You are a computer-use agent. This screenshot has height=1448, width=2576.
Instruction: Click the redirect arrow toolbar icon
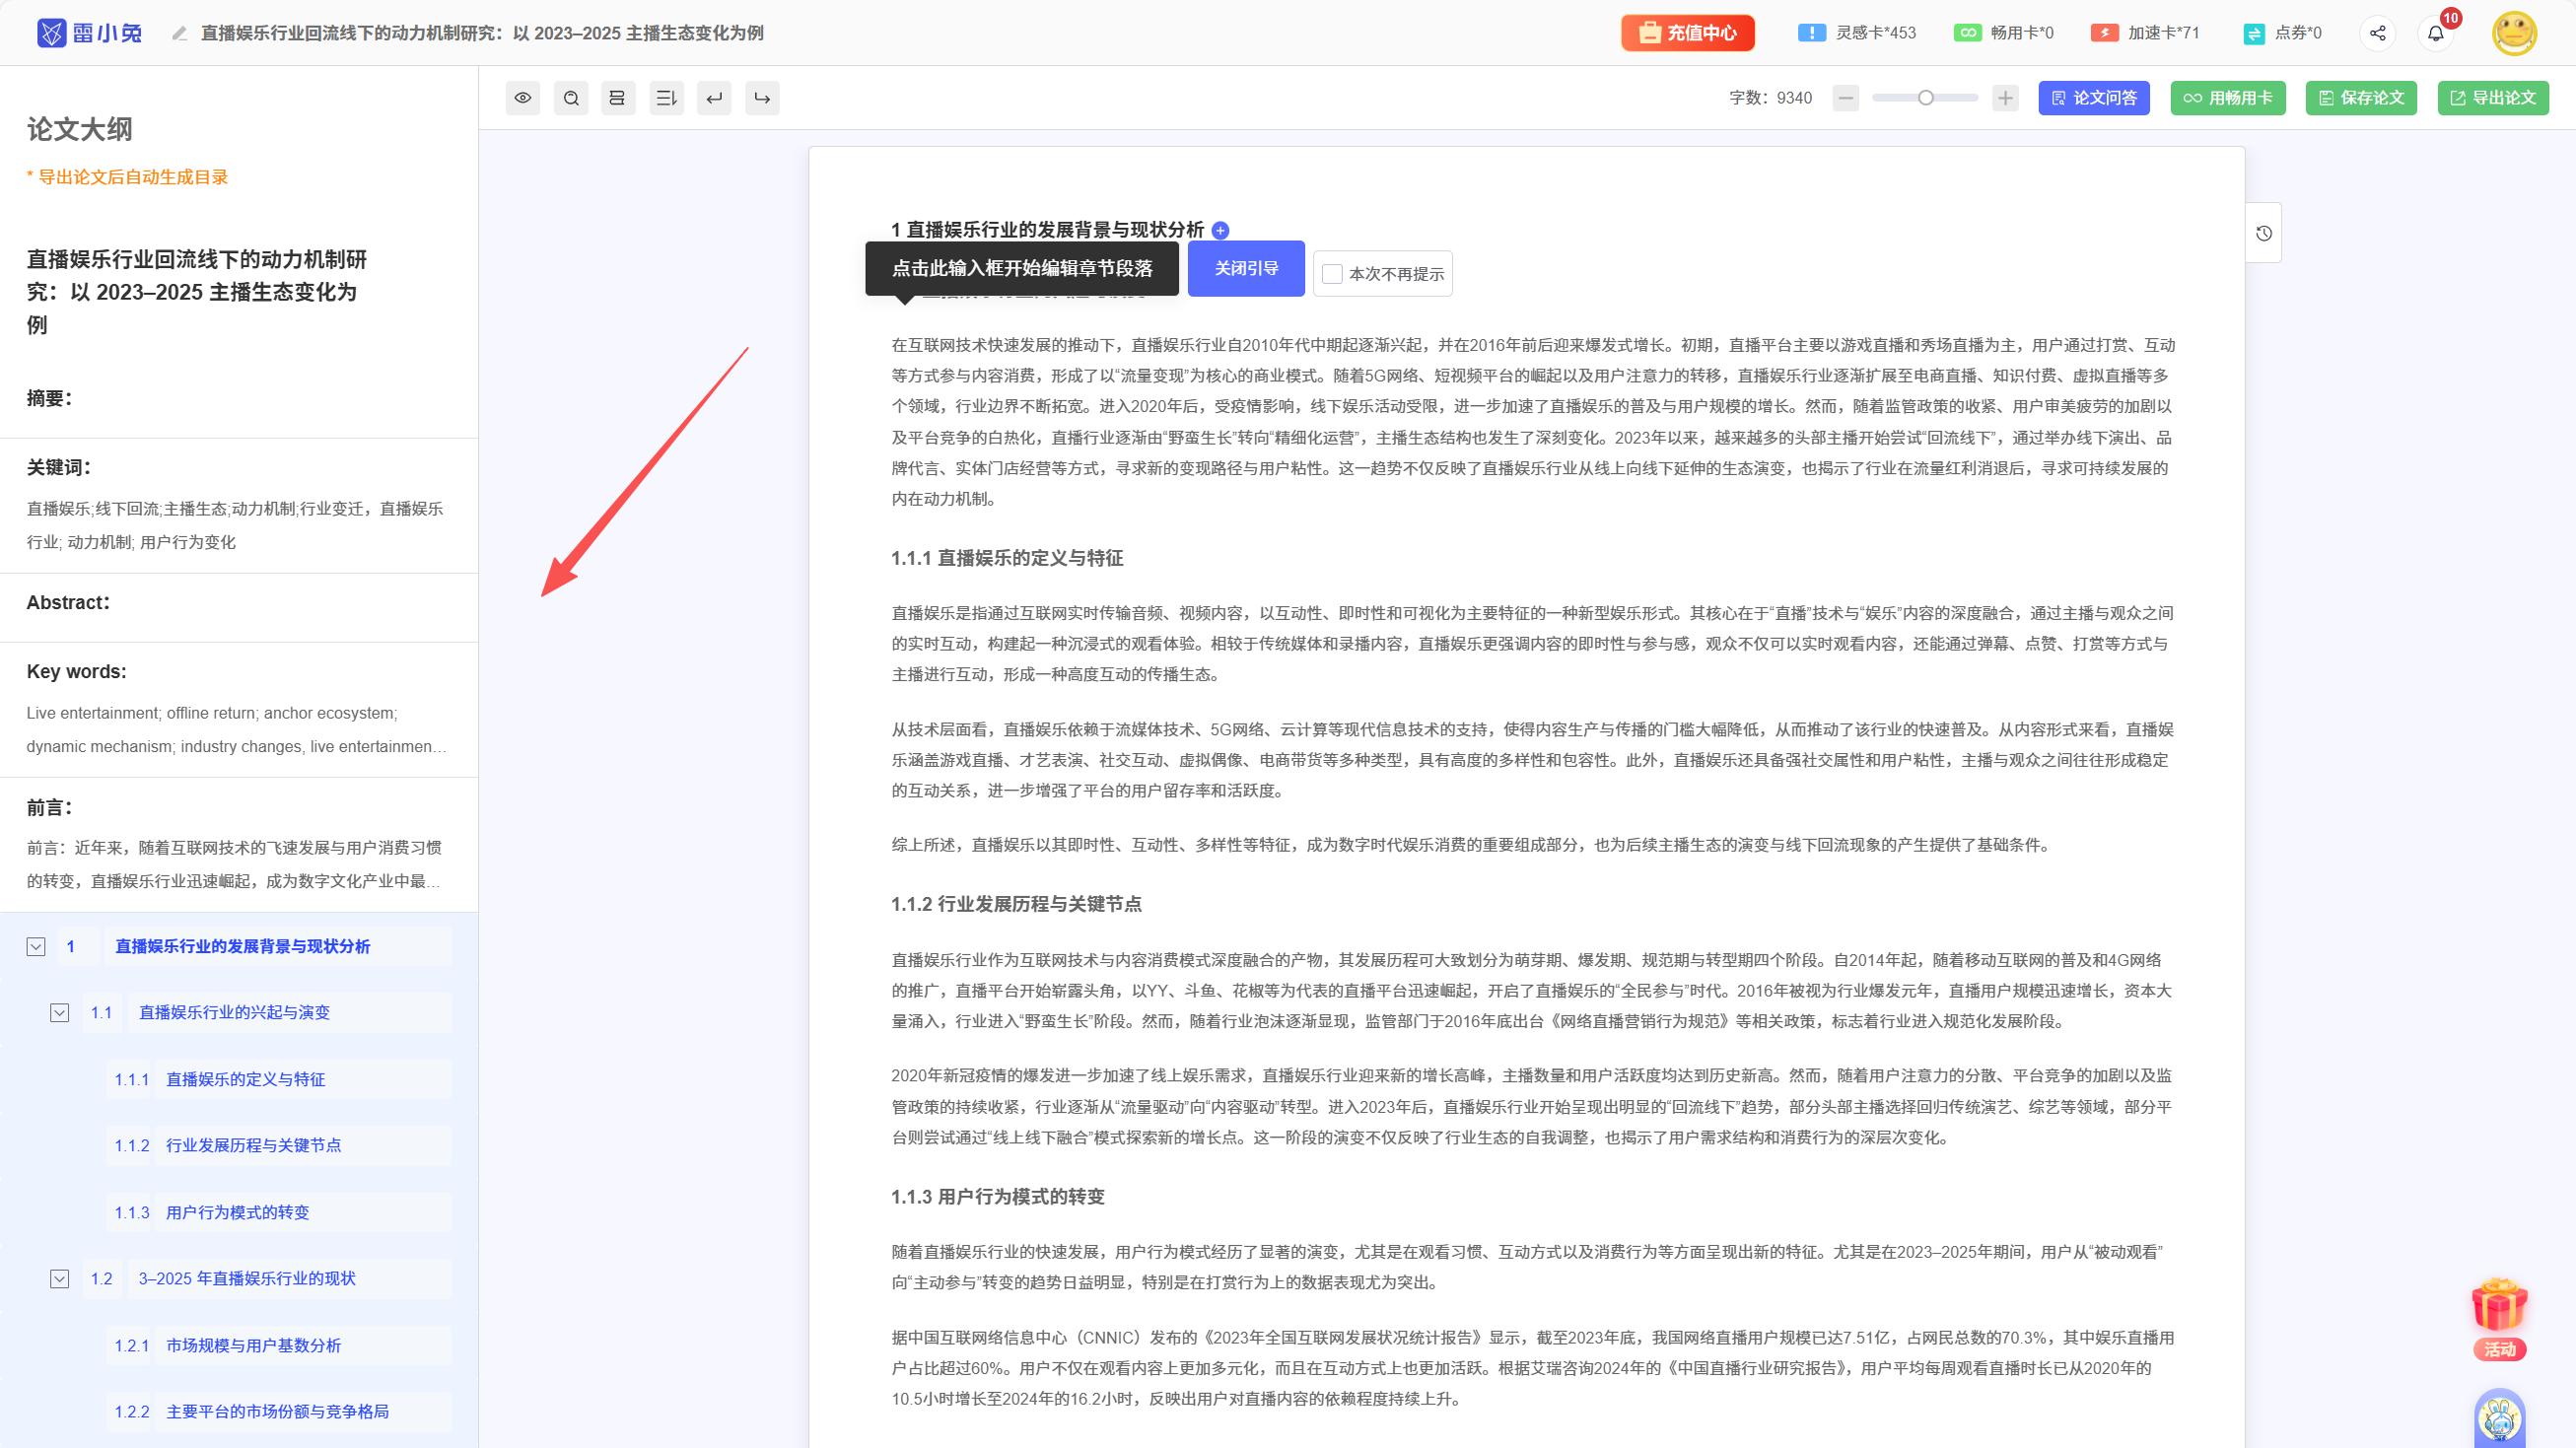pyautogui.click(x=762, y=97)
